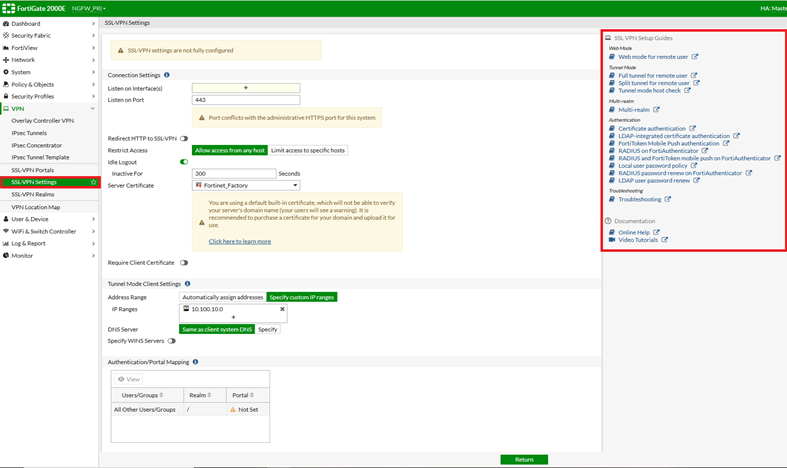Toggle Require Client Certificate switch
787x468 pixels.
pyautogui.click(x=184, y=263)
